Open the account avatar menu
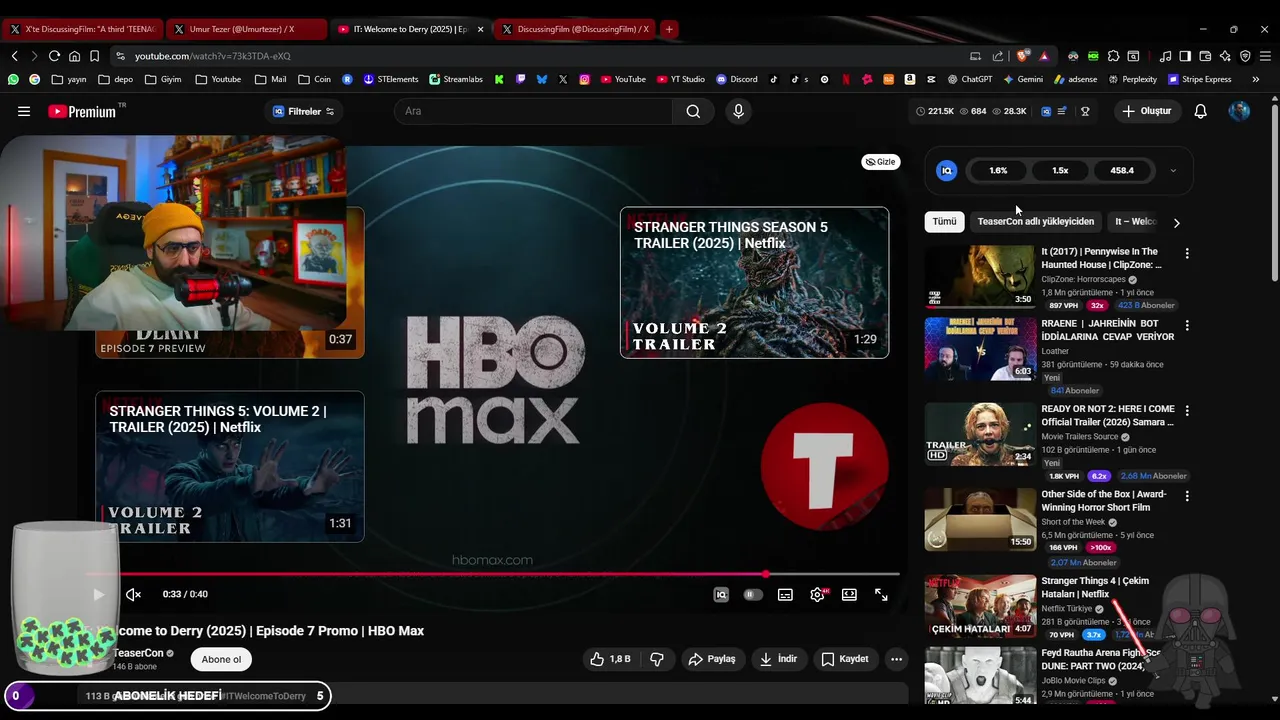 [x=1239, y=111]
